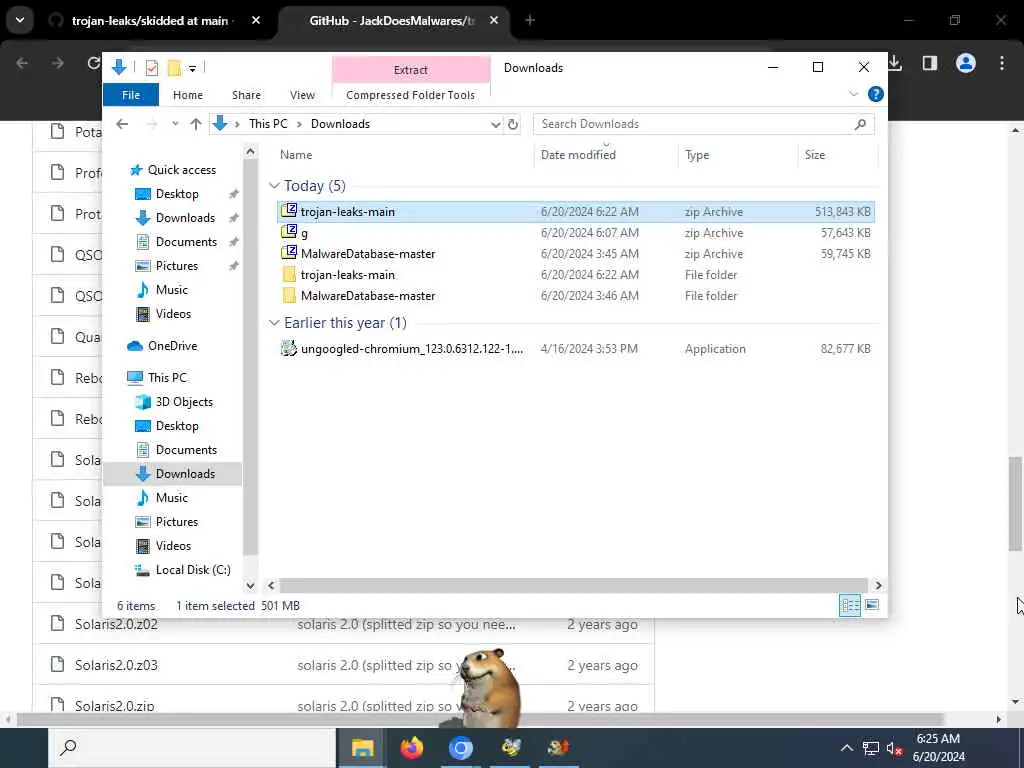1024x768 pixels.
Task: Refresh the Downloads folder view
Action: coord(513,124)
